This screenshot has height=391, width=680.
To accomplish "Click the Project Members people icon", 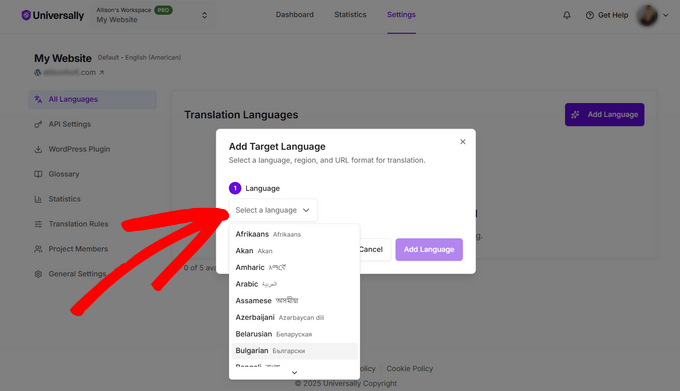I will (38, 249).
